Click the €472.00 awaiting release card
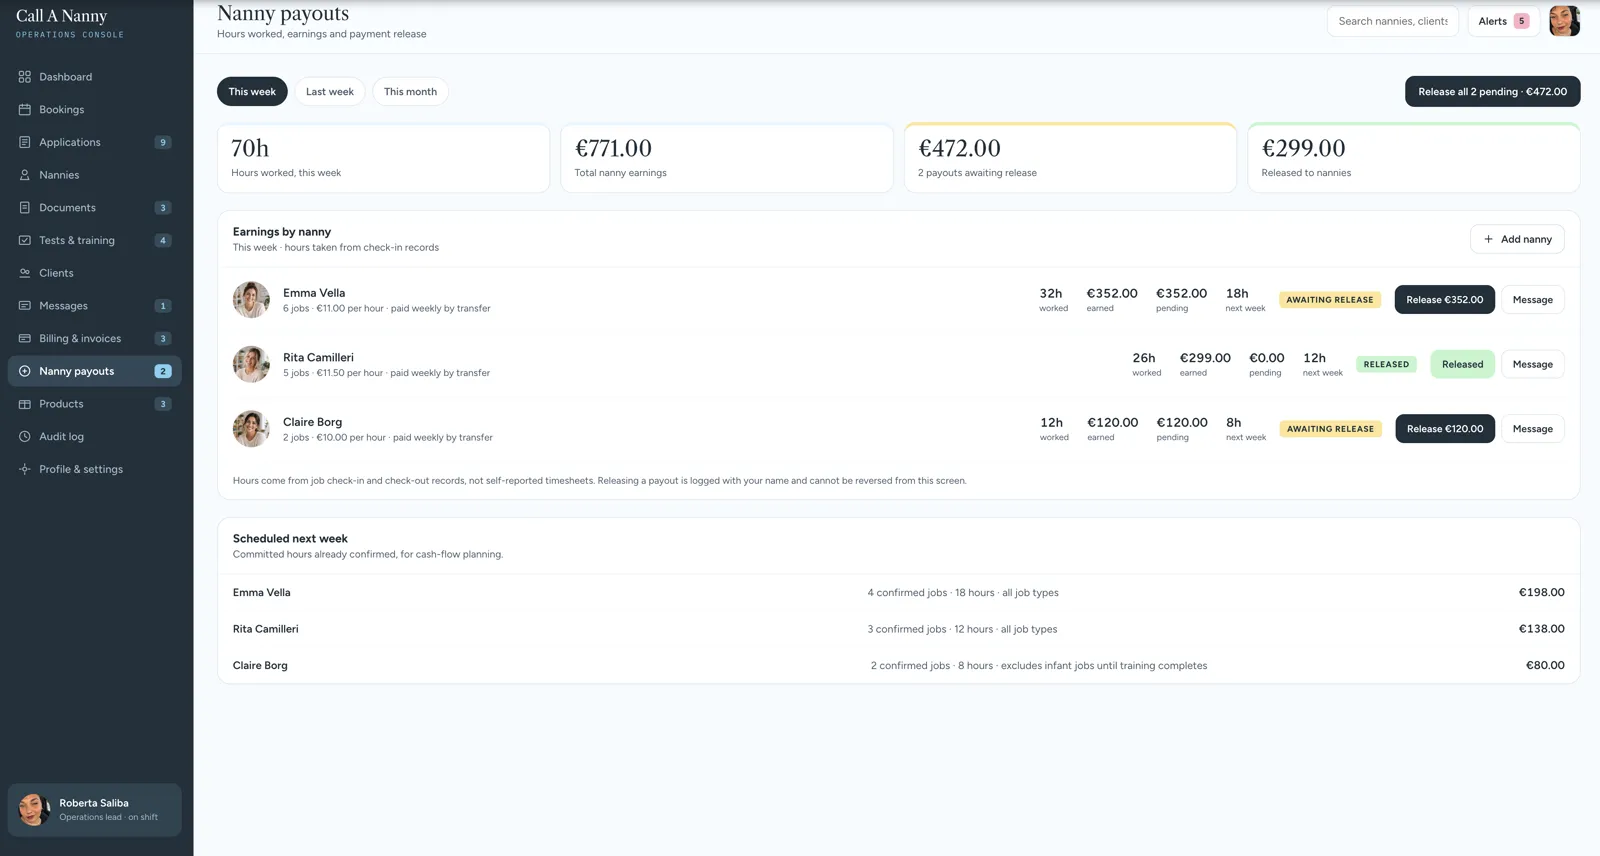The height and width of the screenshot is (856, 1600). (x=1070, y=158)
